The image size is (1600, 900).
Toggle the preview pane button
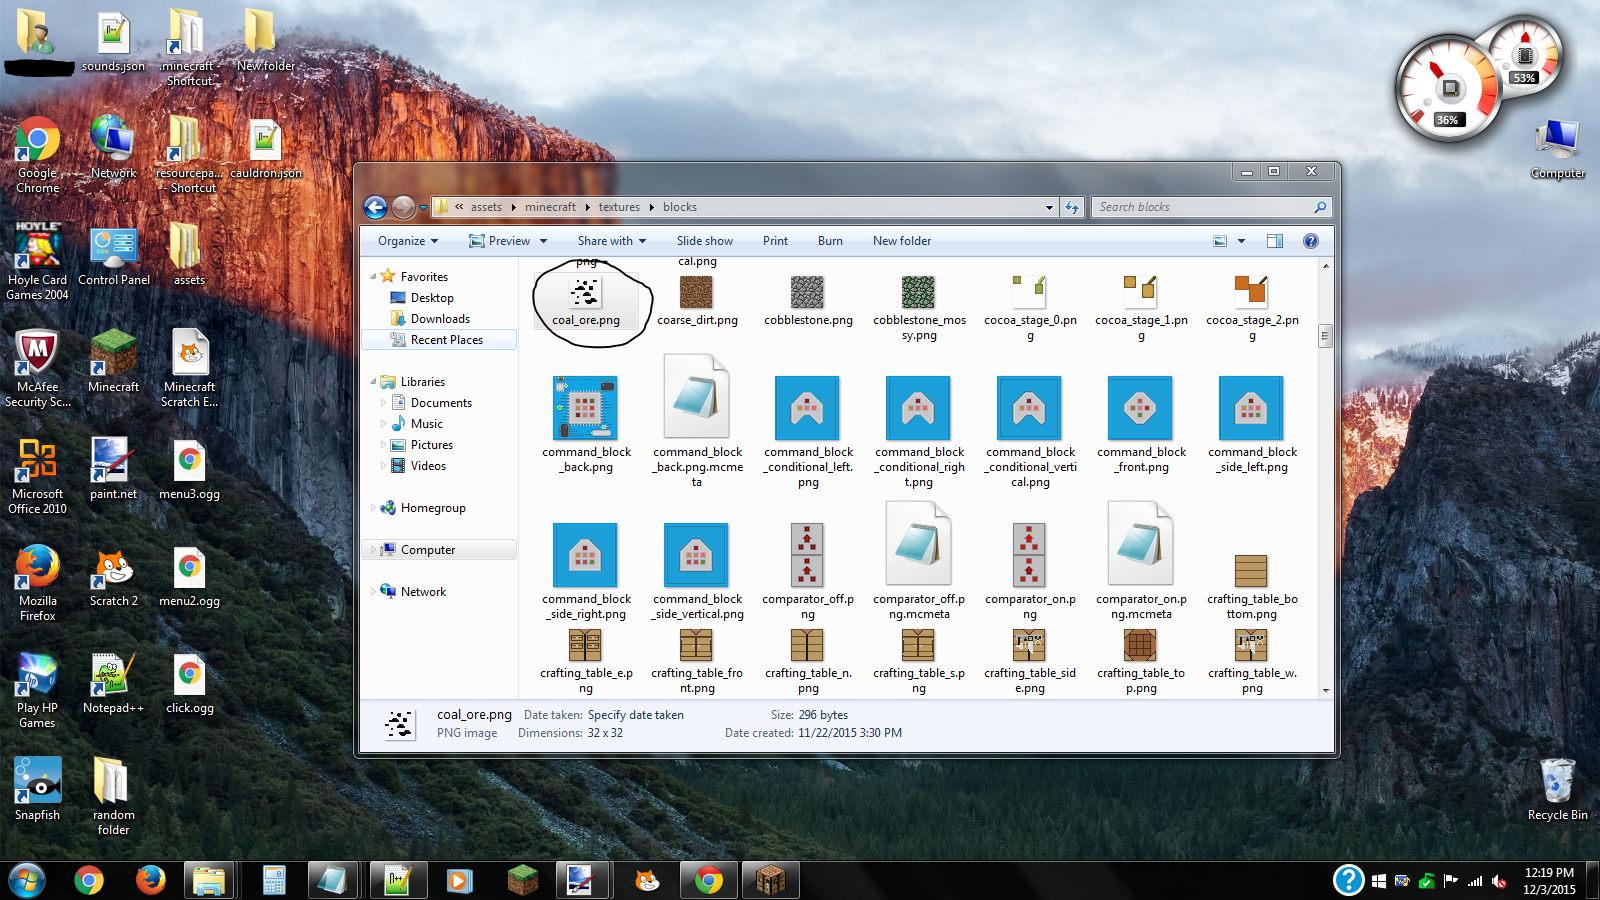[1274, 241]
